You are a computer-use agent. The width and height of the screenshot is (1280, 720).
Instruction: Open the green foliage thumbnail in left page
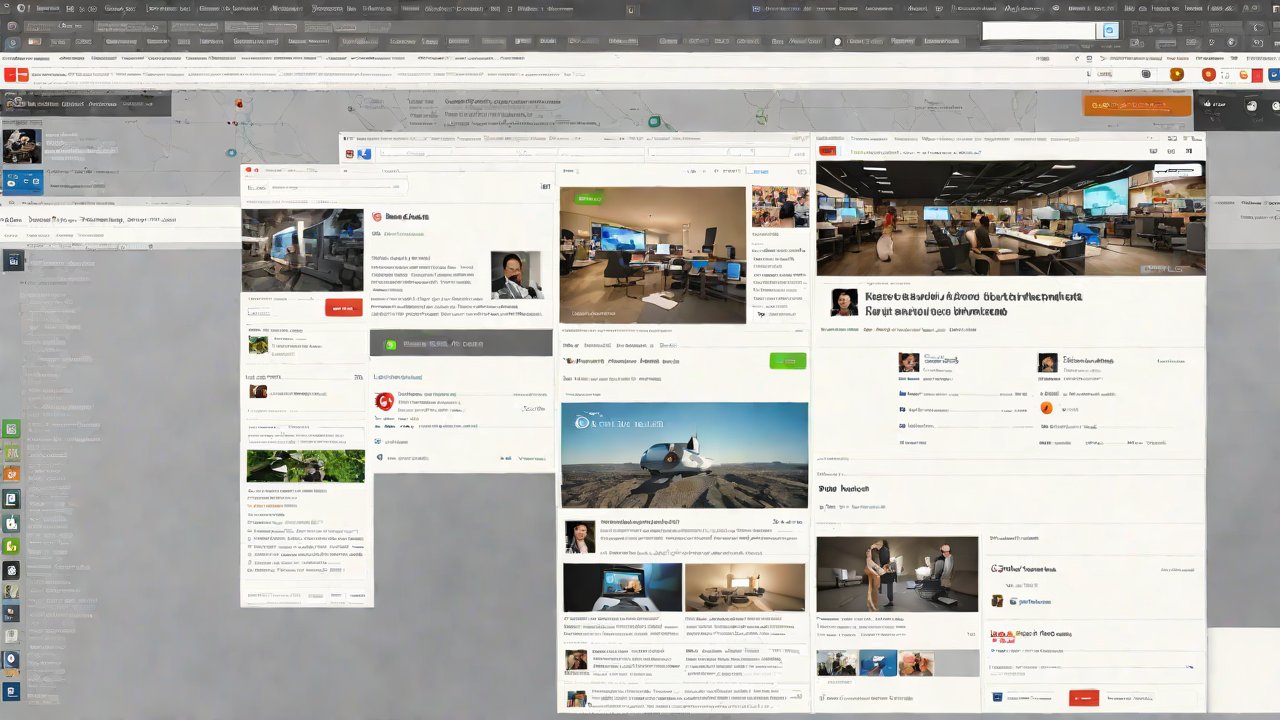tap(305, 465)
